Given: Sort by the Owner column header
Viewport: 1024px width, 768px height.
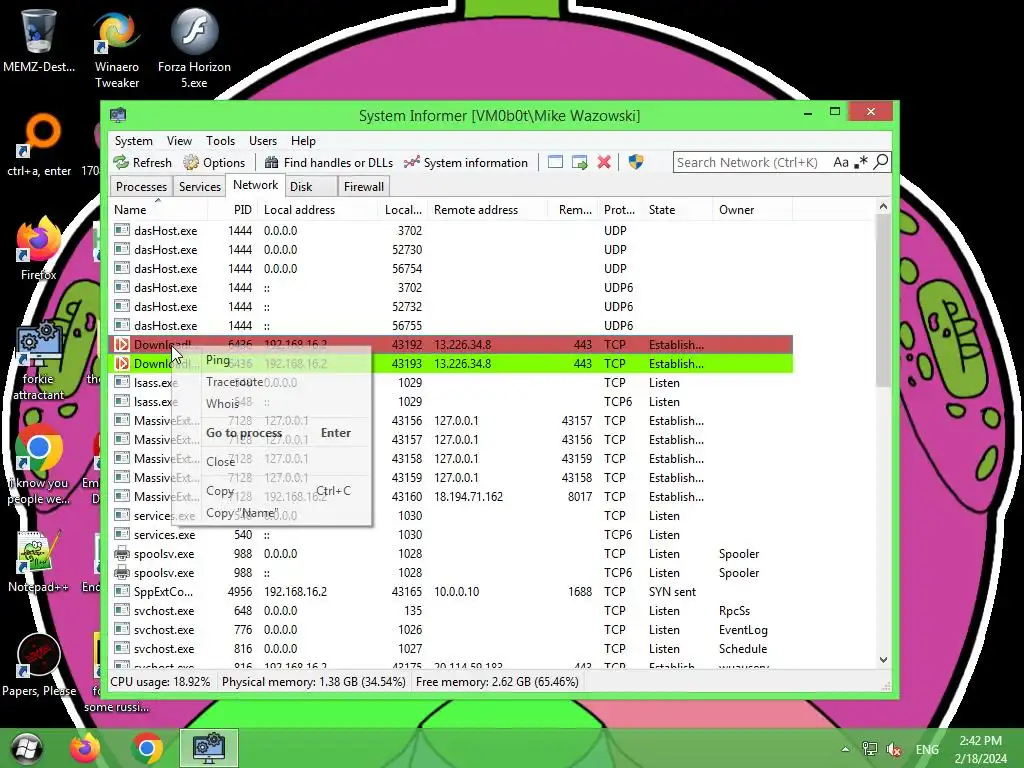Looking at the screenshot, I should 752,210.
